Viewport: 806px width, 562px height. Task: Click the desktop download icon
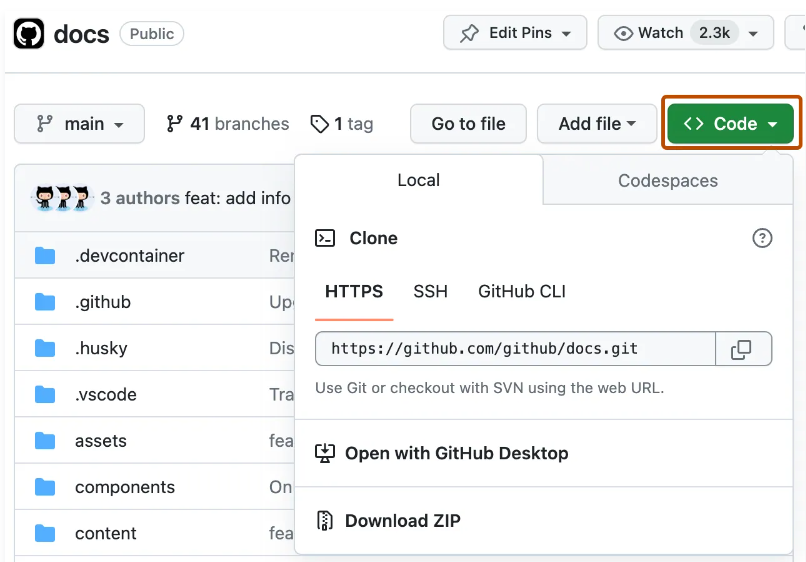pos(325,453)
